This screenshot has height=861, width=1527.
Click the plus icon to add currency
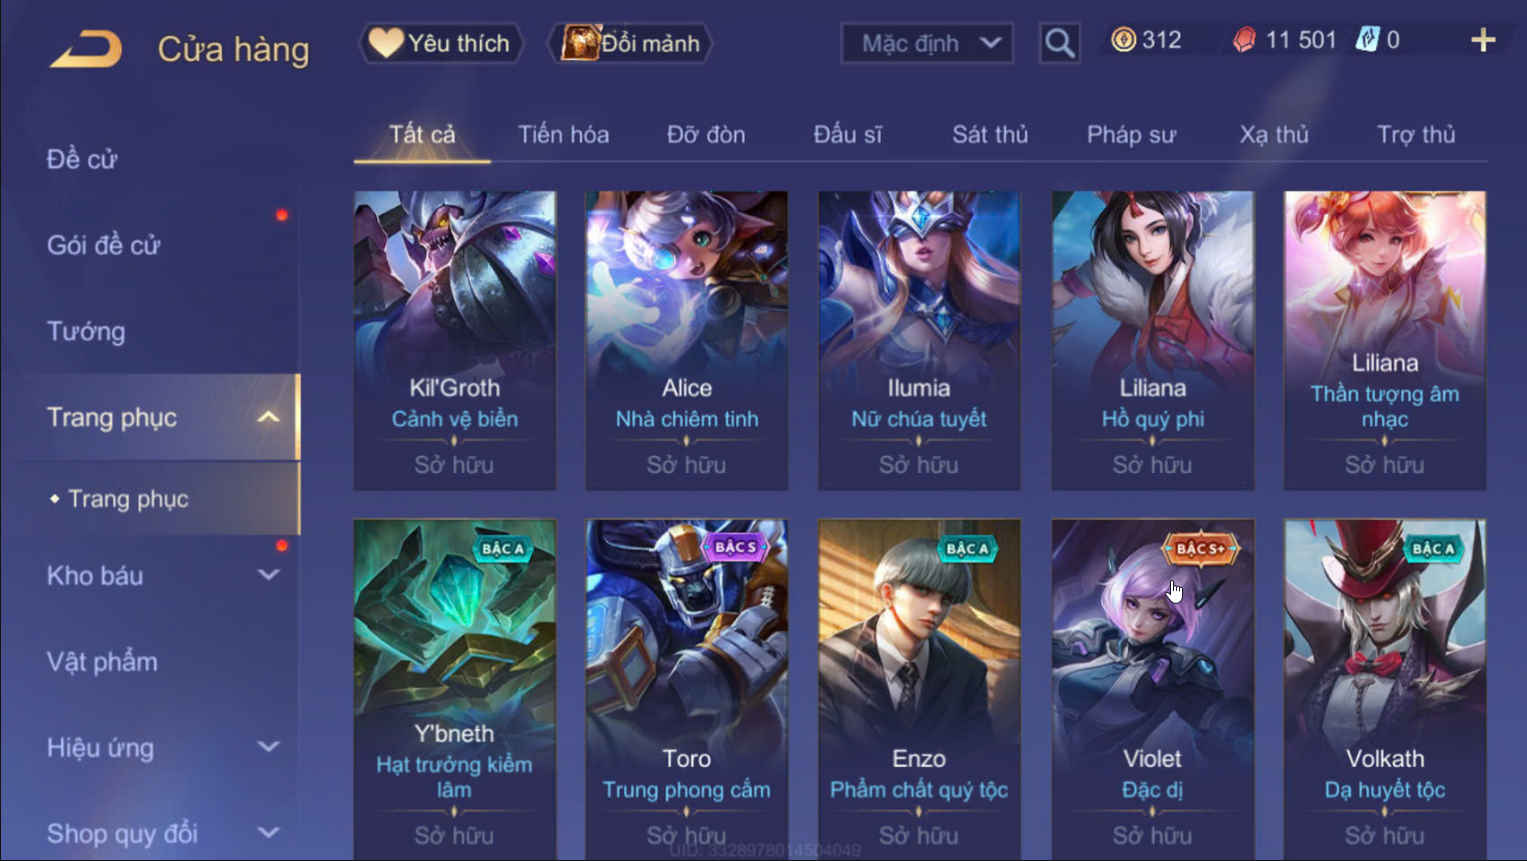pyautogui.click(x=1483, y=40)
